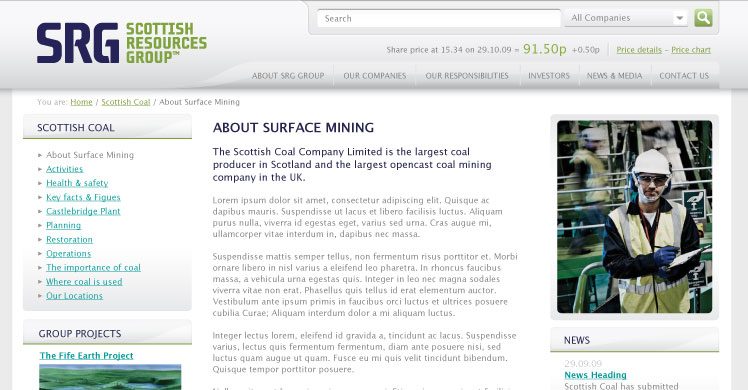748x390 pixels.
Task: Go to Scottish Coal in the breadcrumb
Action: pos(125,102)
